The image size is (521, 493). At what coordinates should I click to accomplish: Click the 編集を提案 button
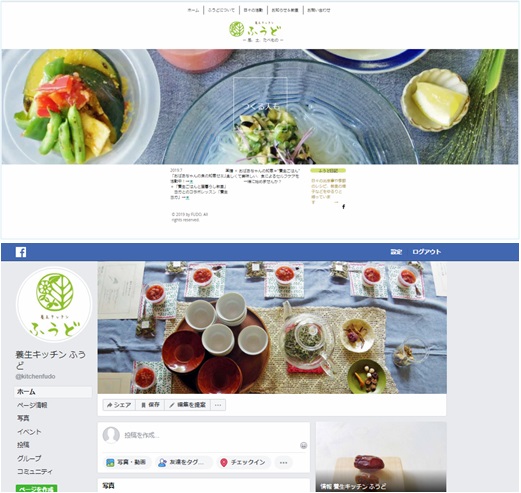point(187,405)
